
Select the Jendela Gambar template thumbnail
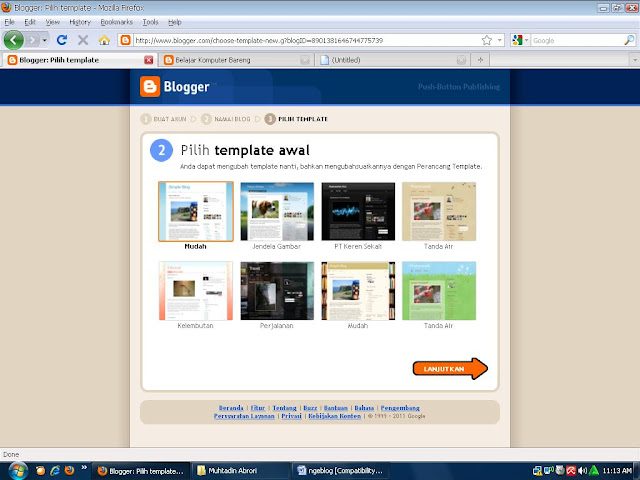pyautogui.click(x=277, y=211)
